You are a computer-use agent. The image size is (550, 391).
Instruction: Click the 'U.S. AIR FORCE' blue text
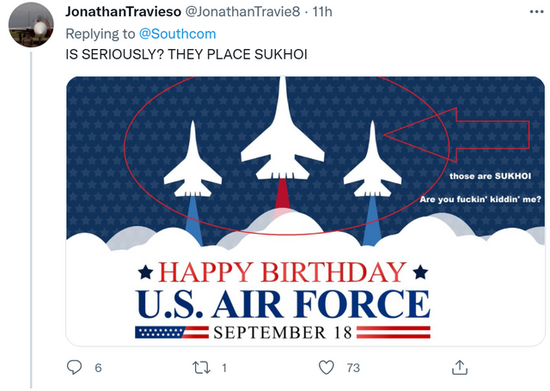283,304
